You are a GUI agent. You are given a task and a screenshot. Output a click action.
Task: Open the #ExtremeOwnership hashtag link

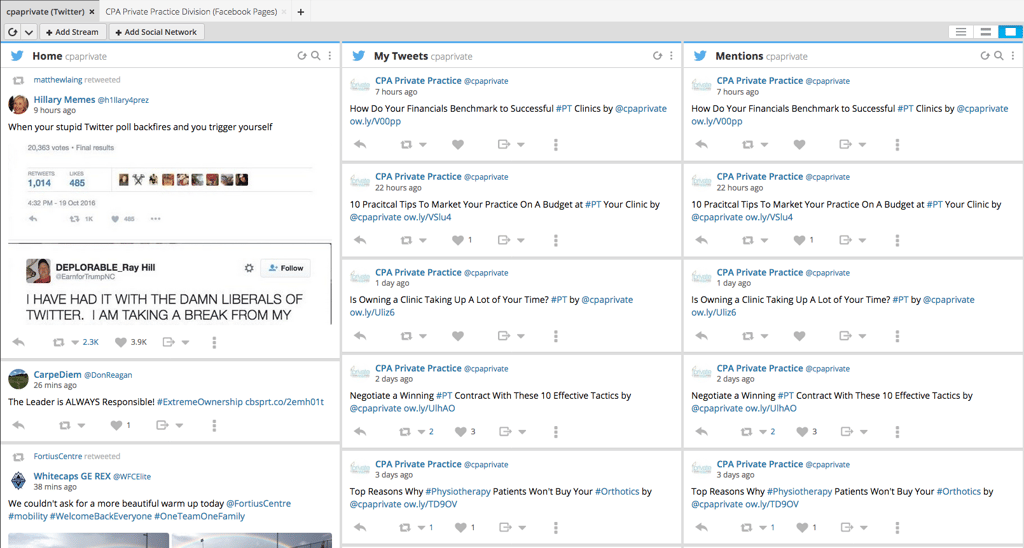199,402
